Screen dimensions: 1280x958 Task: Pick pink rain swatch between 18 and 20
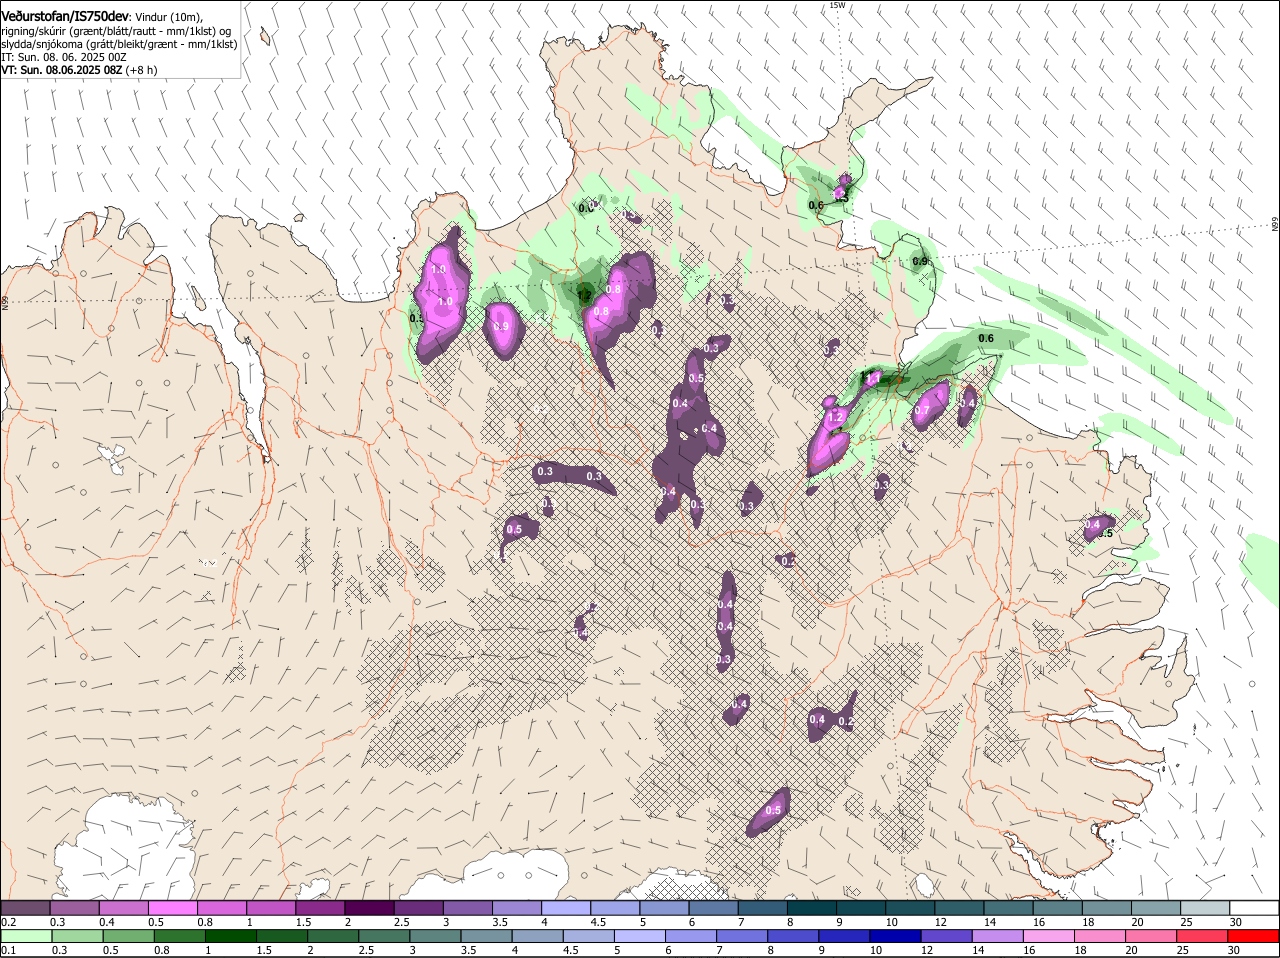(1101, 936)
